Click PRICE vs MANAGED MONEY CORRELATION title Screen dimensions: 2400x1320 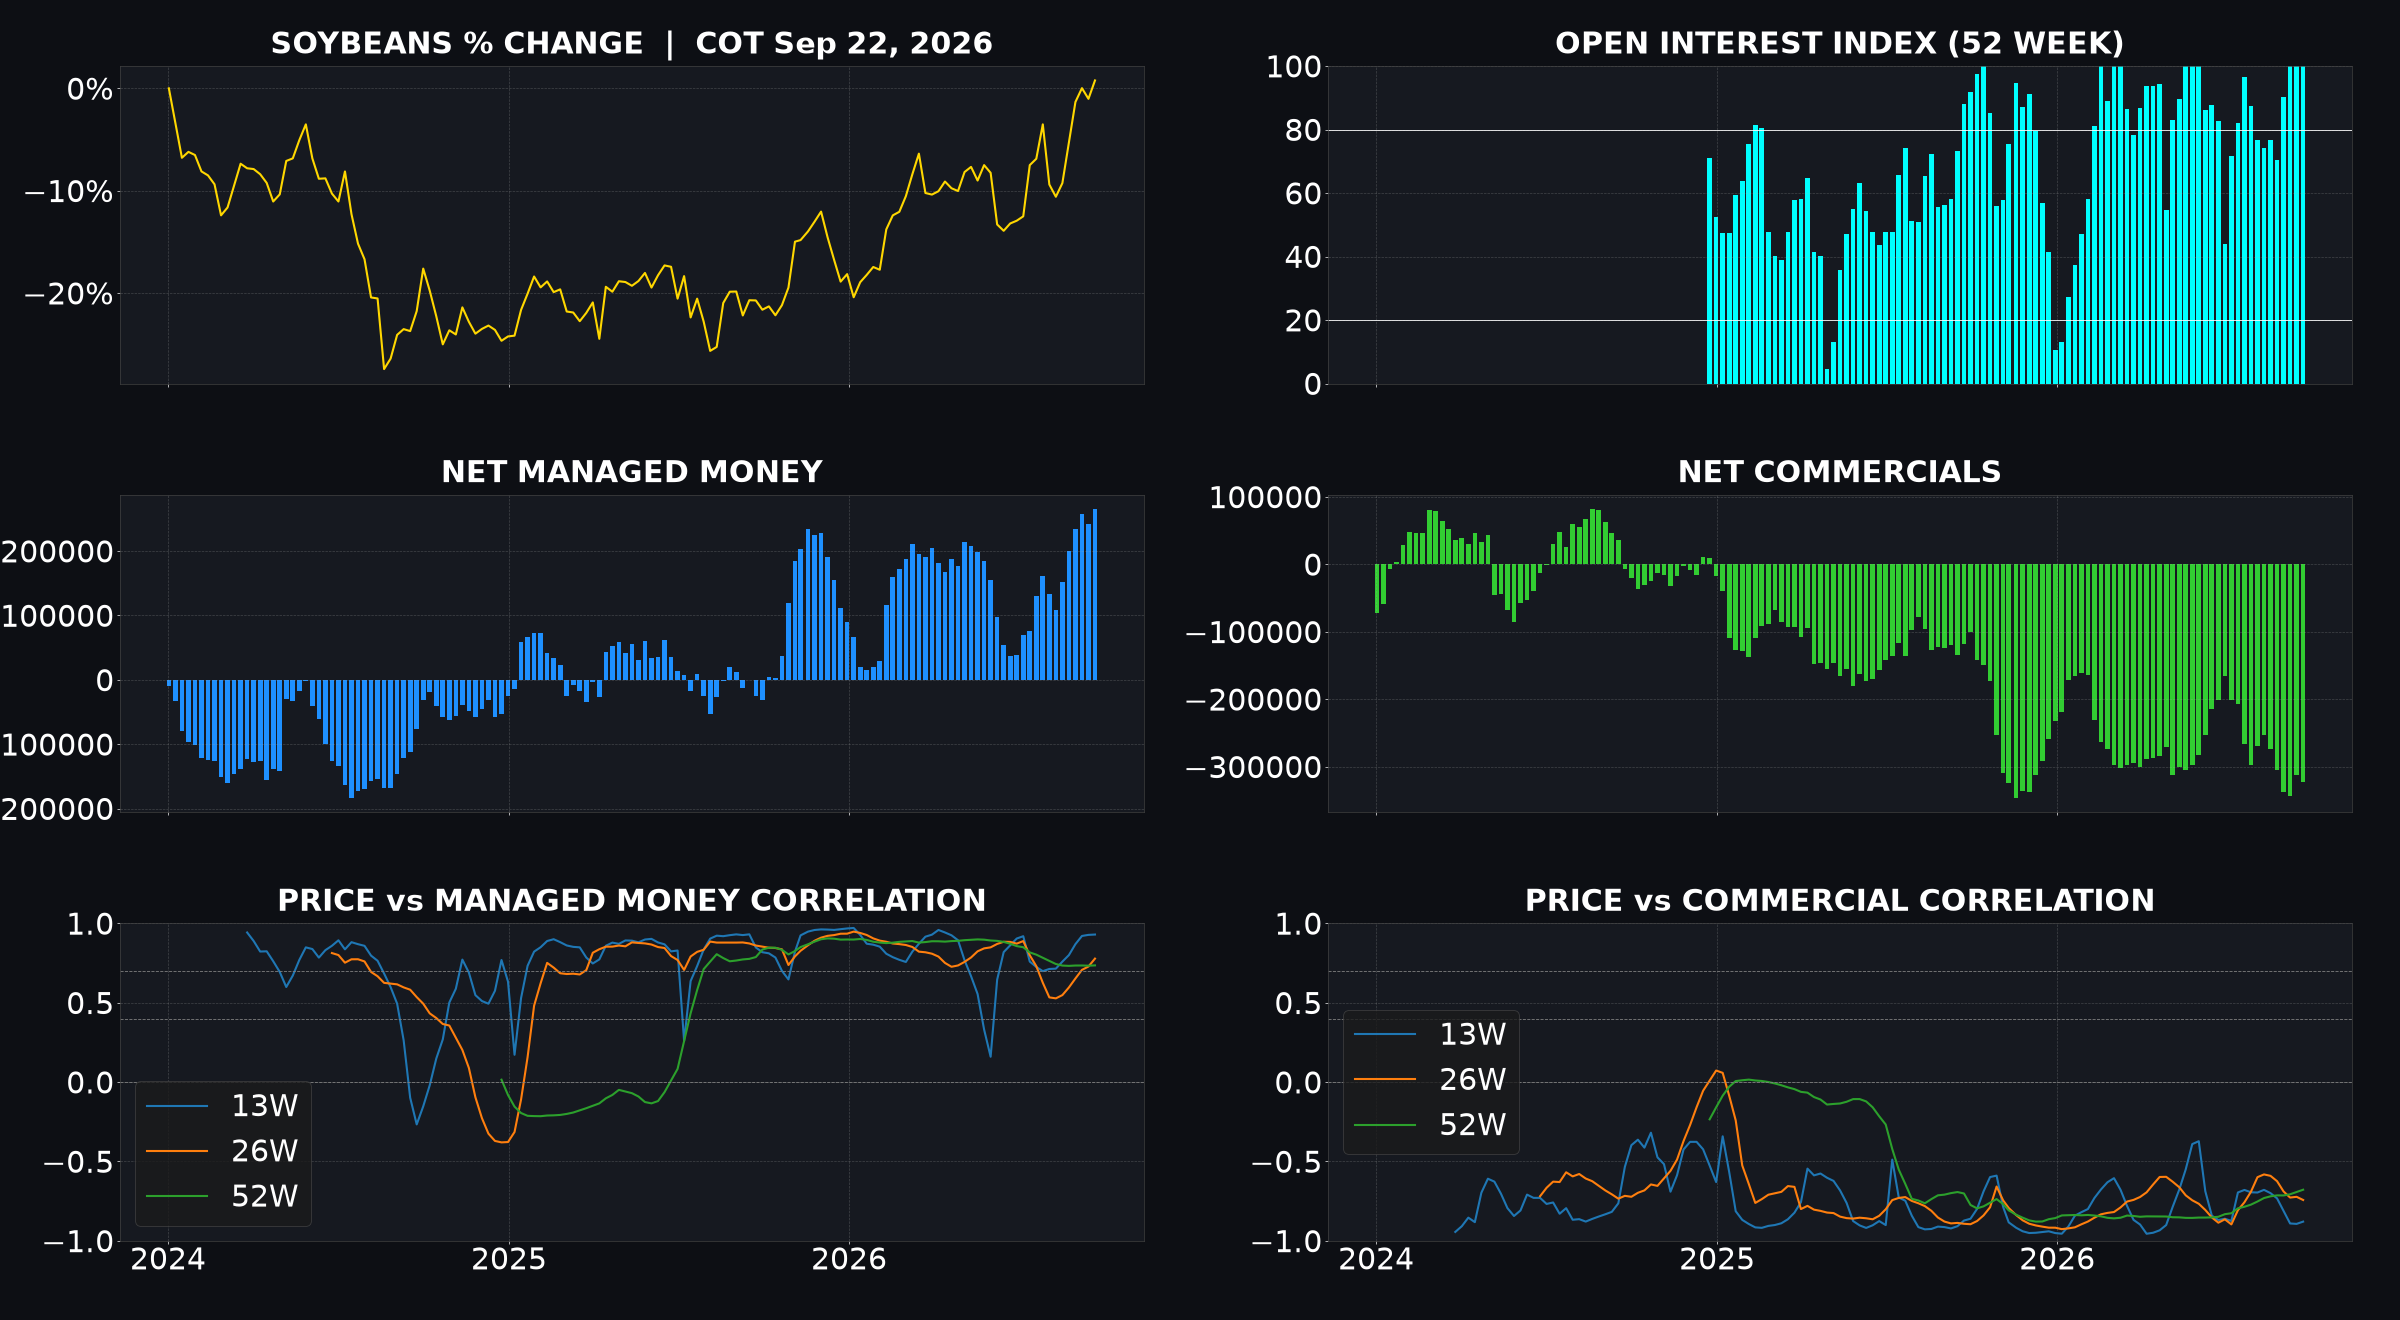point(632,900)
